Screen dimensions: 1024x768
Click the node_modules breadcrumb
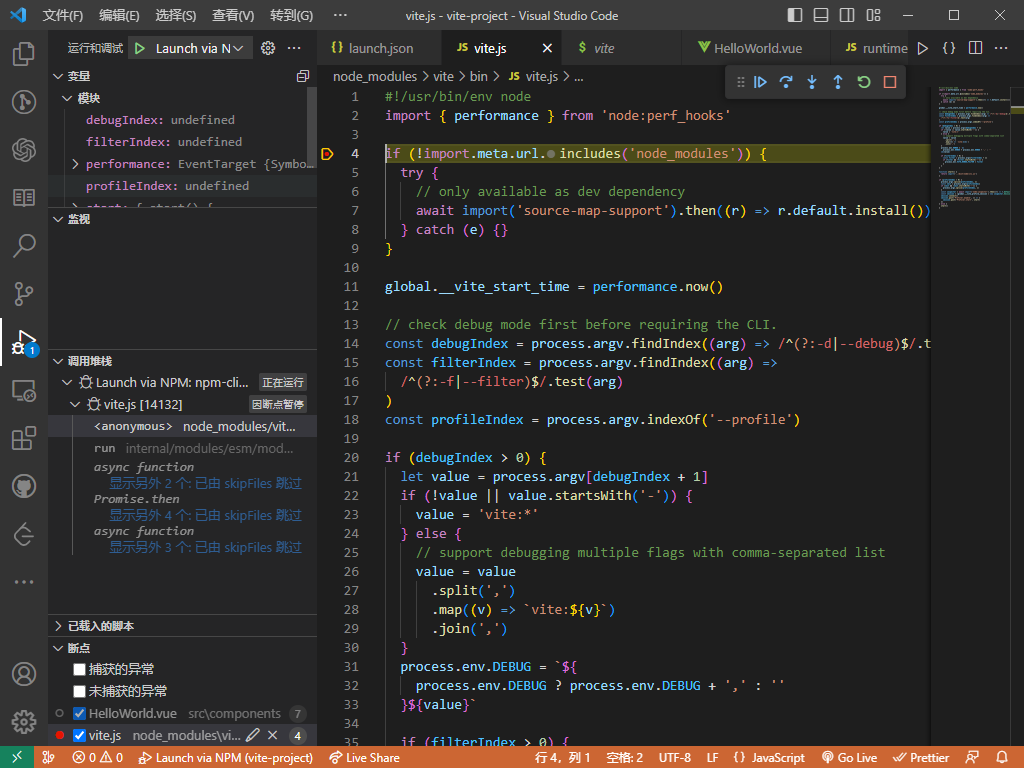(375, 76)
